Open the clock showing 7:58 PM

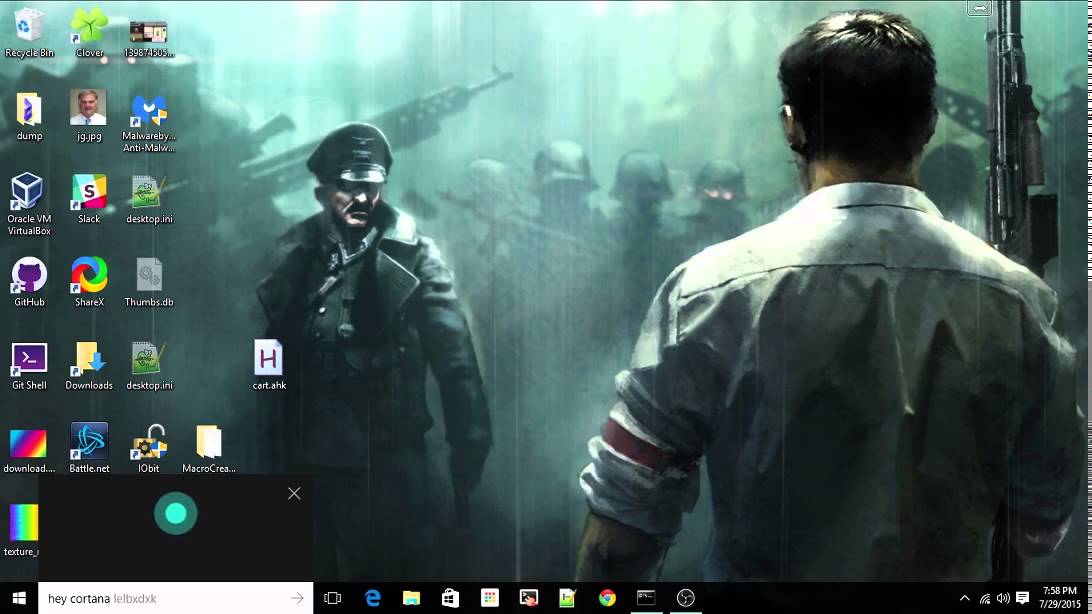(x=1059, y=598)
